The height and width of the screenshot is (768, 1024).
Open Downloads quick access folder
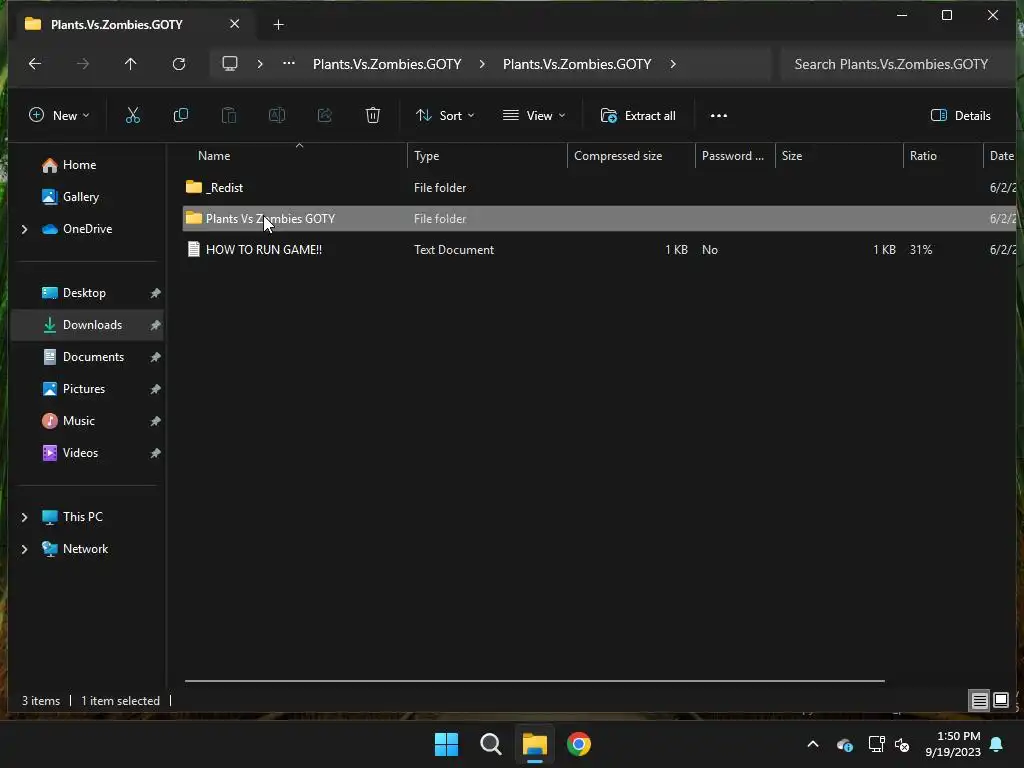click(92, 325)
